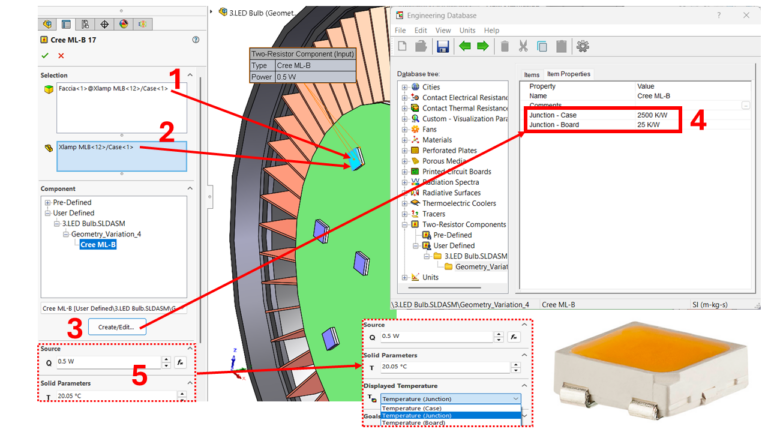
Task: Switch to the Items tab
Action: 531,74
